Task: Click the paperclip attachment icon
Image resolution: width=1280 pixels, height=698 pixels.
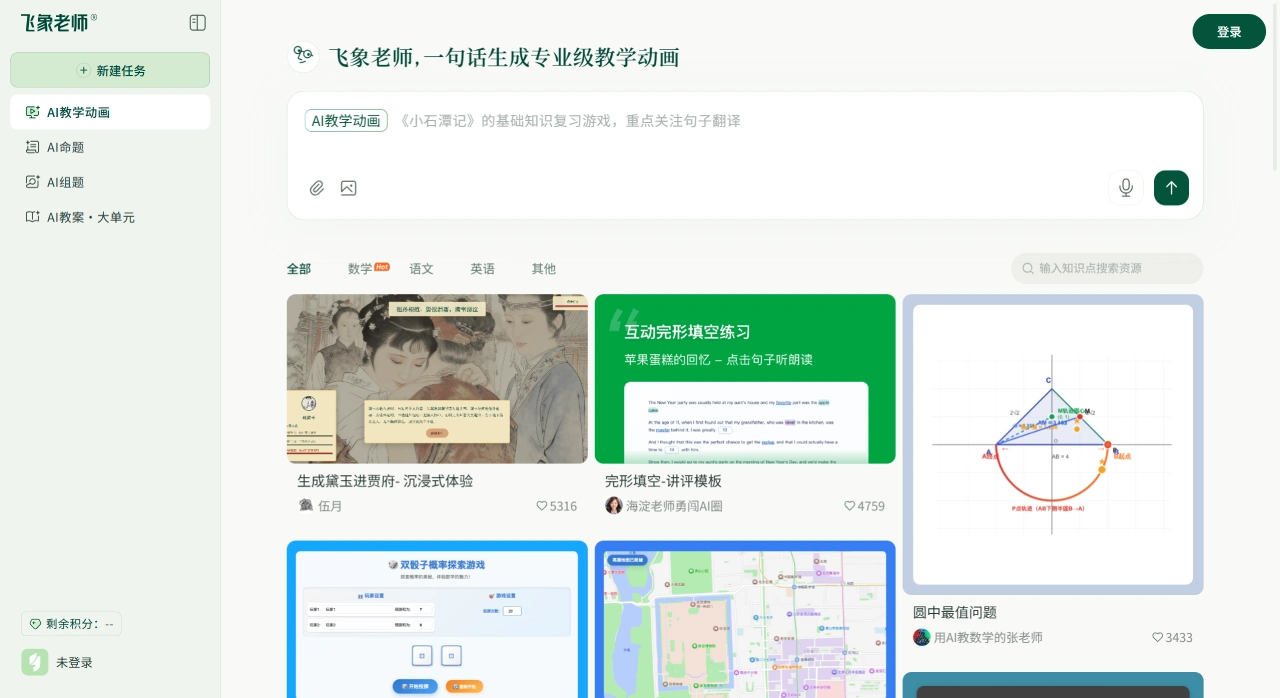Action: (x=317, y=188)
